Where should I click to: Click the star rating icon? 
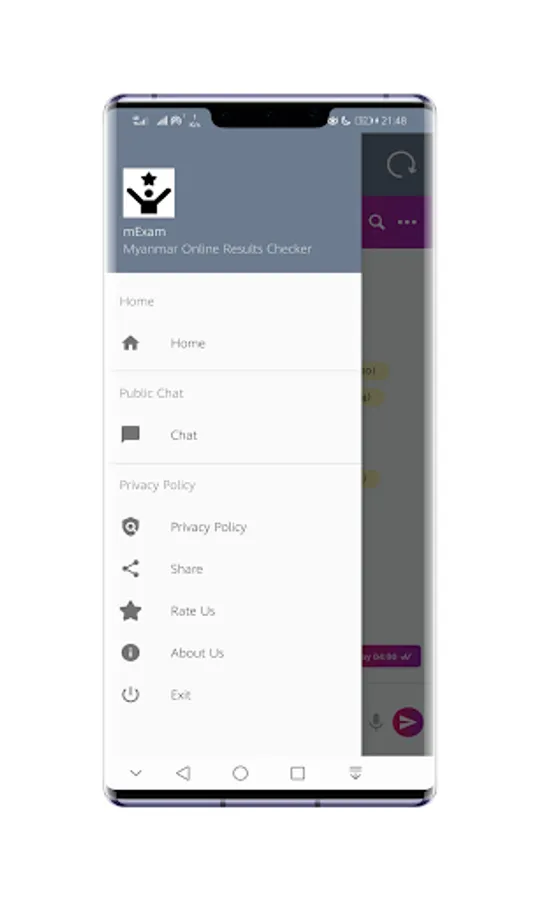point(131,611)
